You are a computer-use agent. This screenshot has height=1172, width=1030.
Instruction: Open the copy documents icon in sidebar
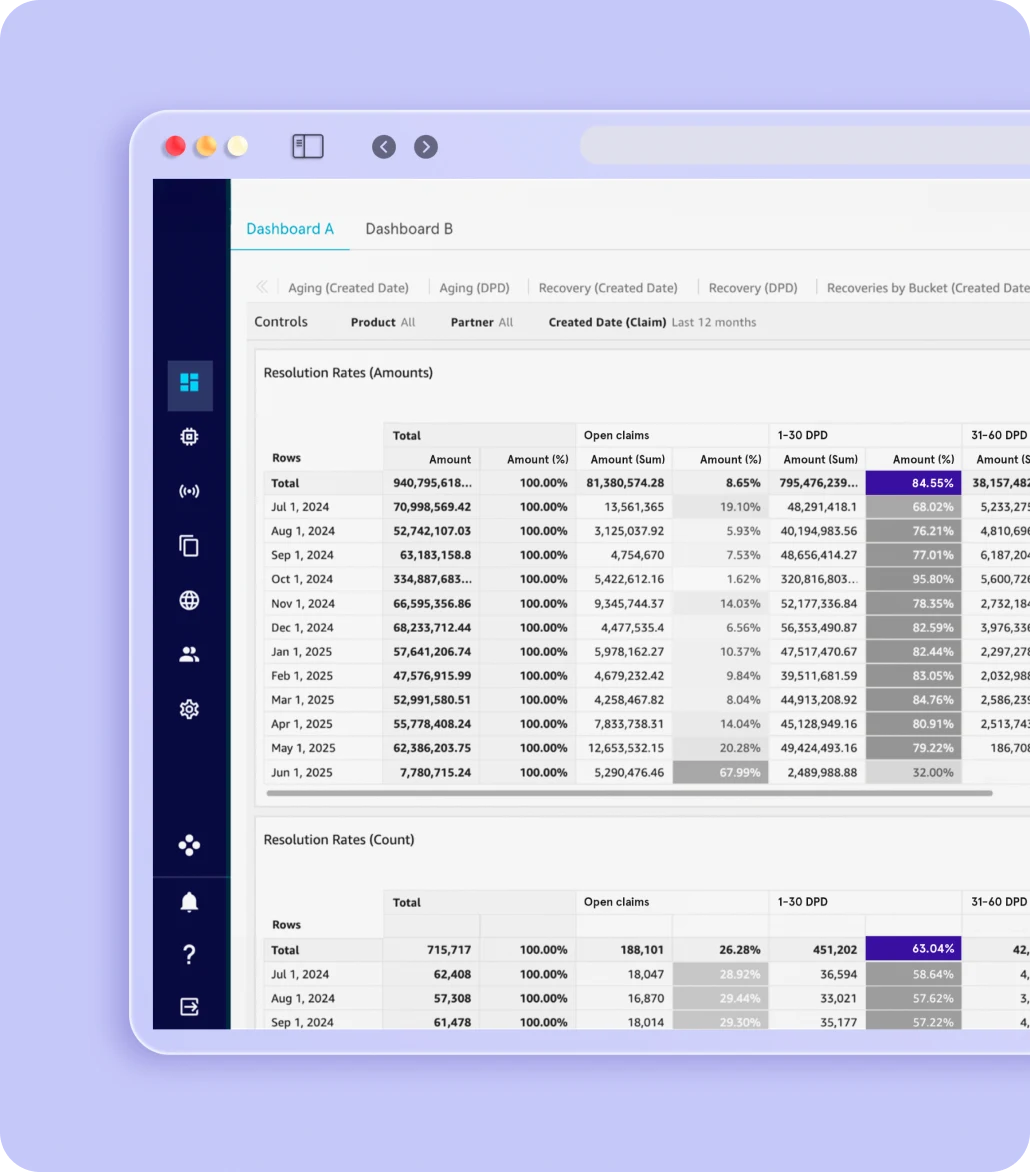pos(189,546)
